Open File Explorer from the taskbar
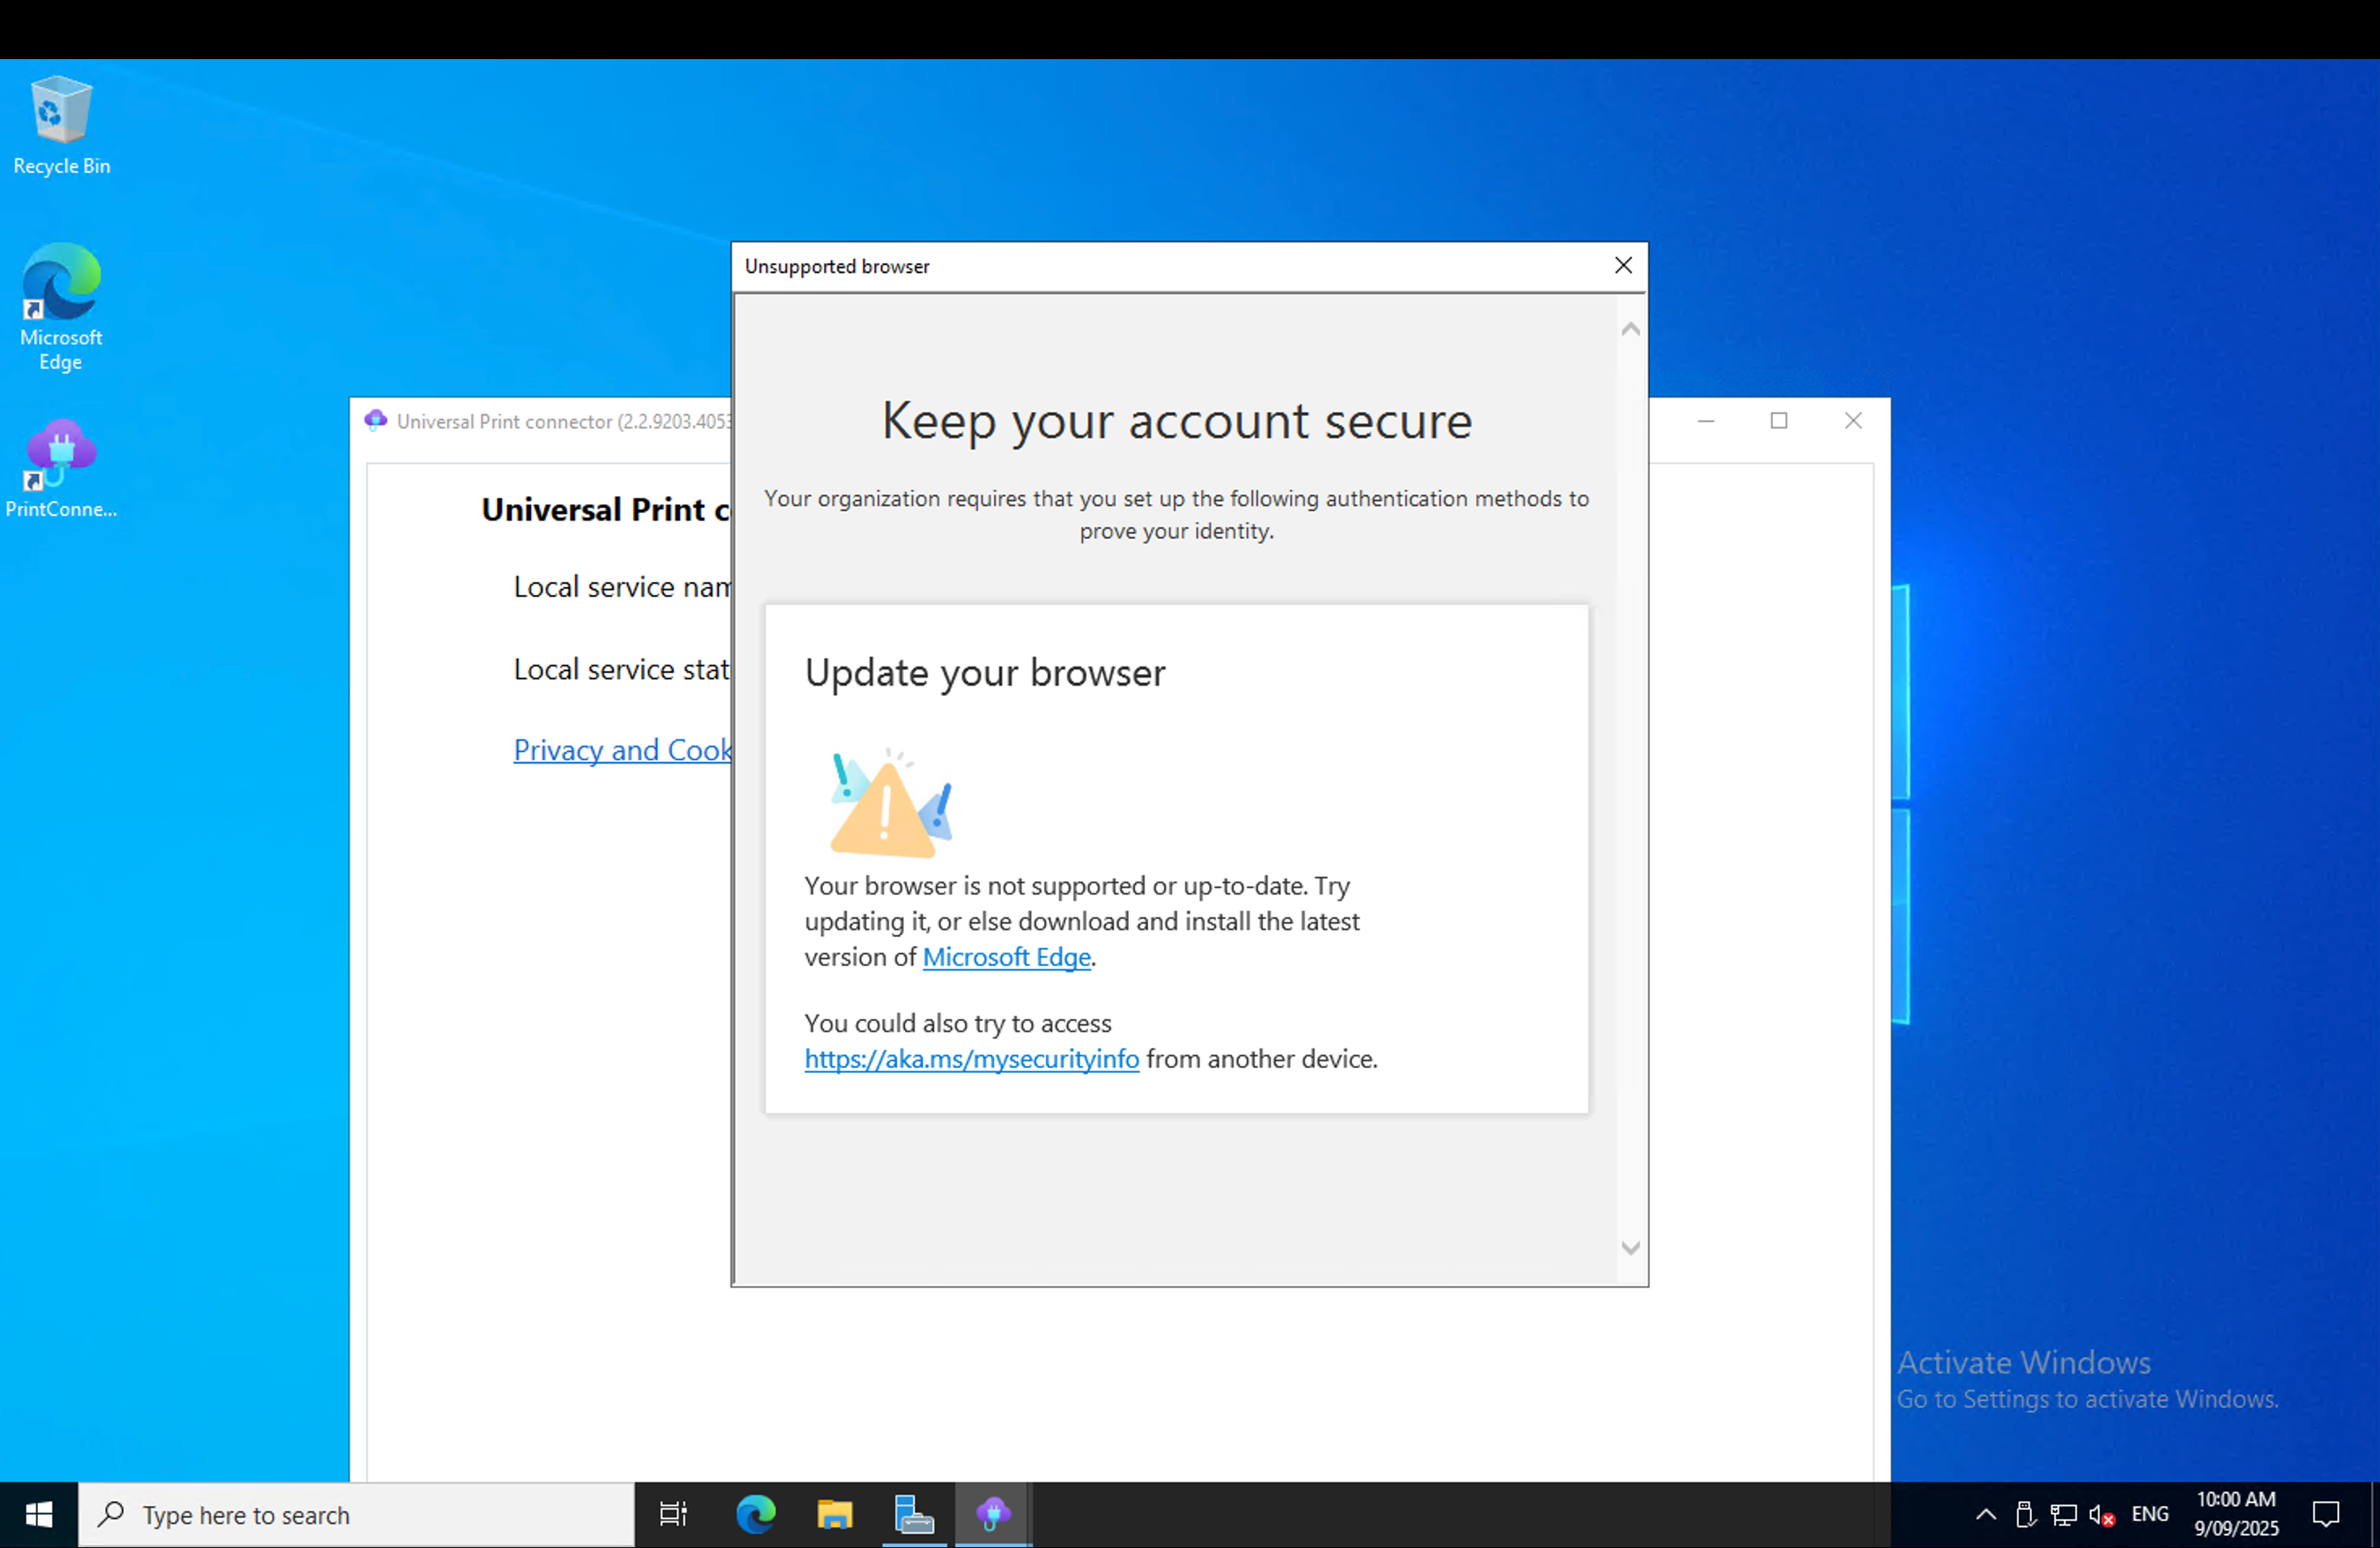 coord(835,1514)
